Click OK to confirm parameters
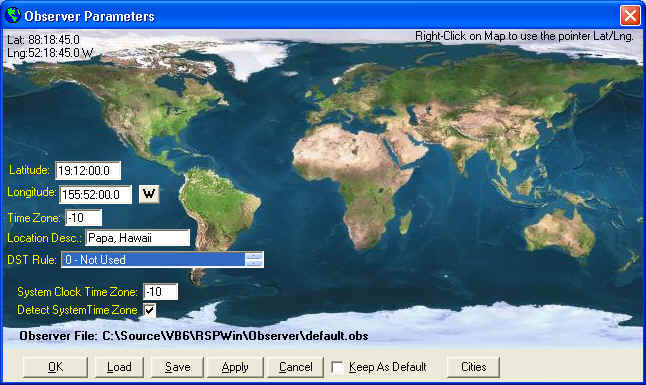 (55, 367)
